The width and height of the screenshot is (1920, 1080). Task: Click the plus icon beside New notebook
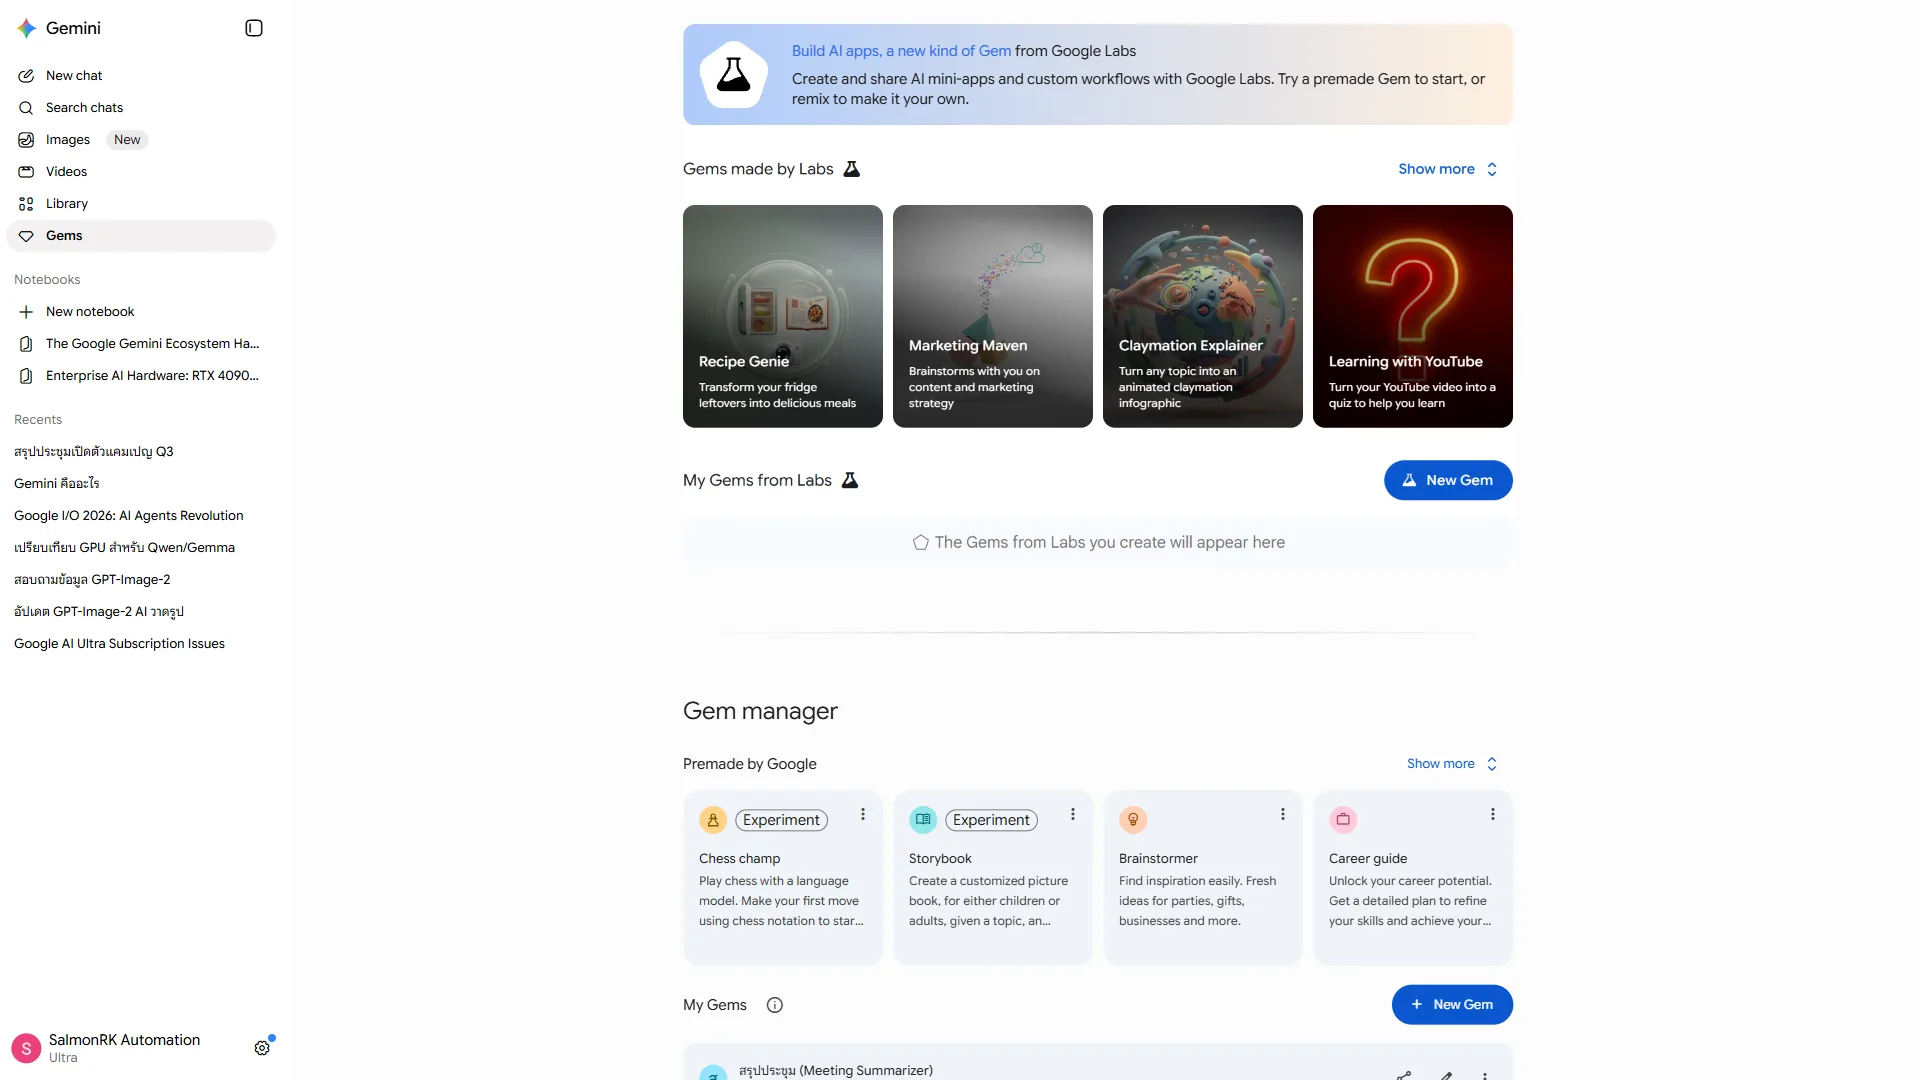tap(26, 312)
